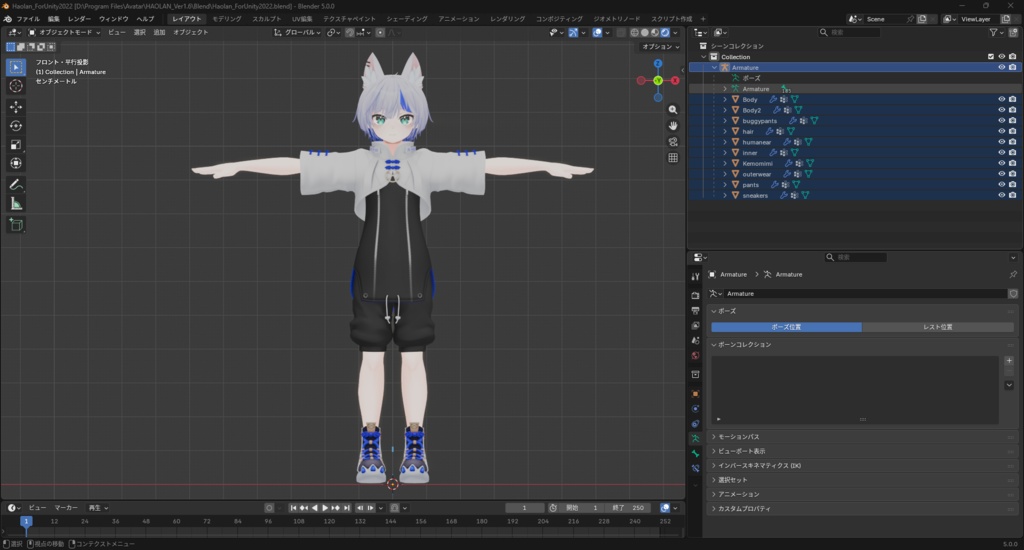The height and width of the screenshot is (550, 1024).
Task: Open the ヘルプ menu
Action: click(x=145, y=19)
